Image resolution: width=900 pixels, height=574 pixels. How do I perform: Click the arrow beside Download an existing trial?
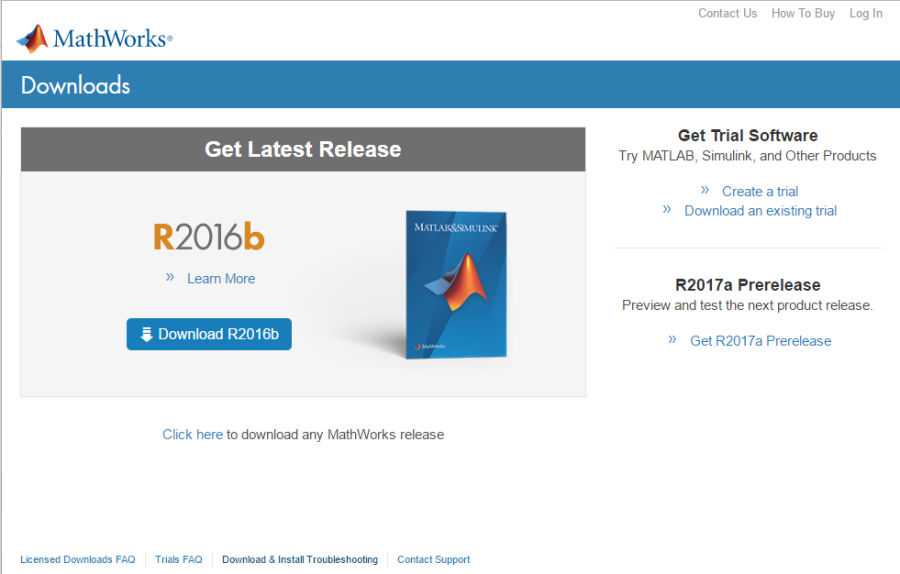(x=666, y=210)
